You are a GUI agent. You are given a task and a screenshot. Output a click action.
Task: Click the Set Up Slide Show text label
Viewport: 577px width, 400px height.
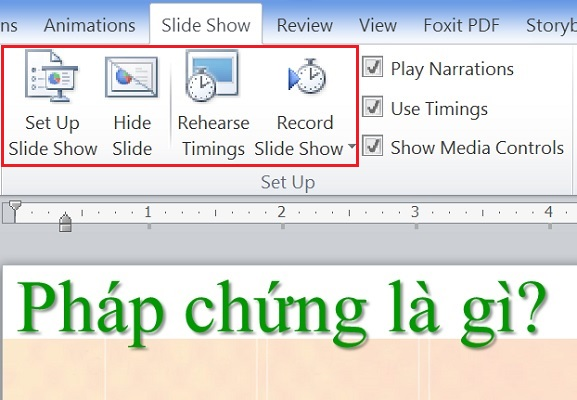click(53, 136)
